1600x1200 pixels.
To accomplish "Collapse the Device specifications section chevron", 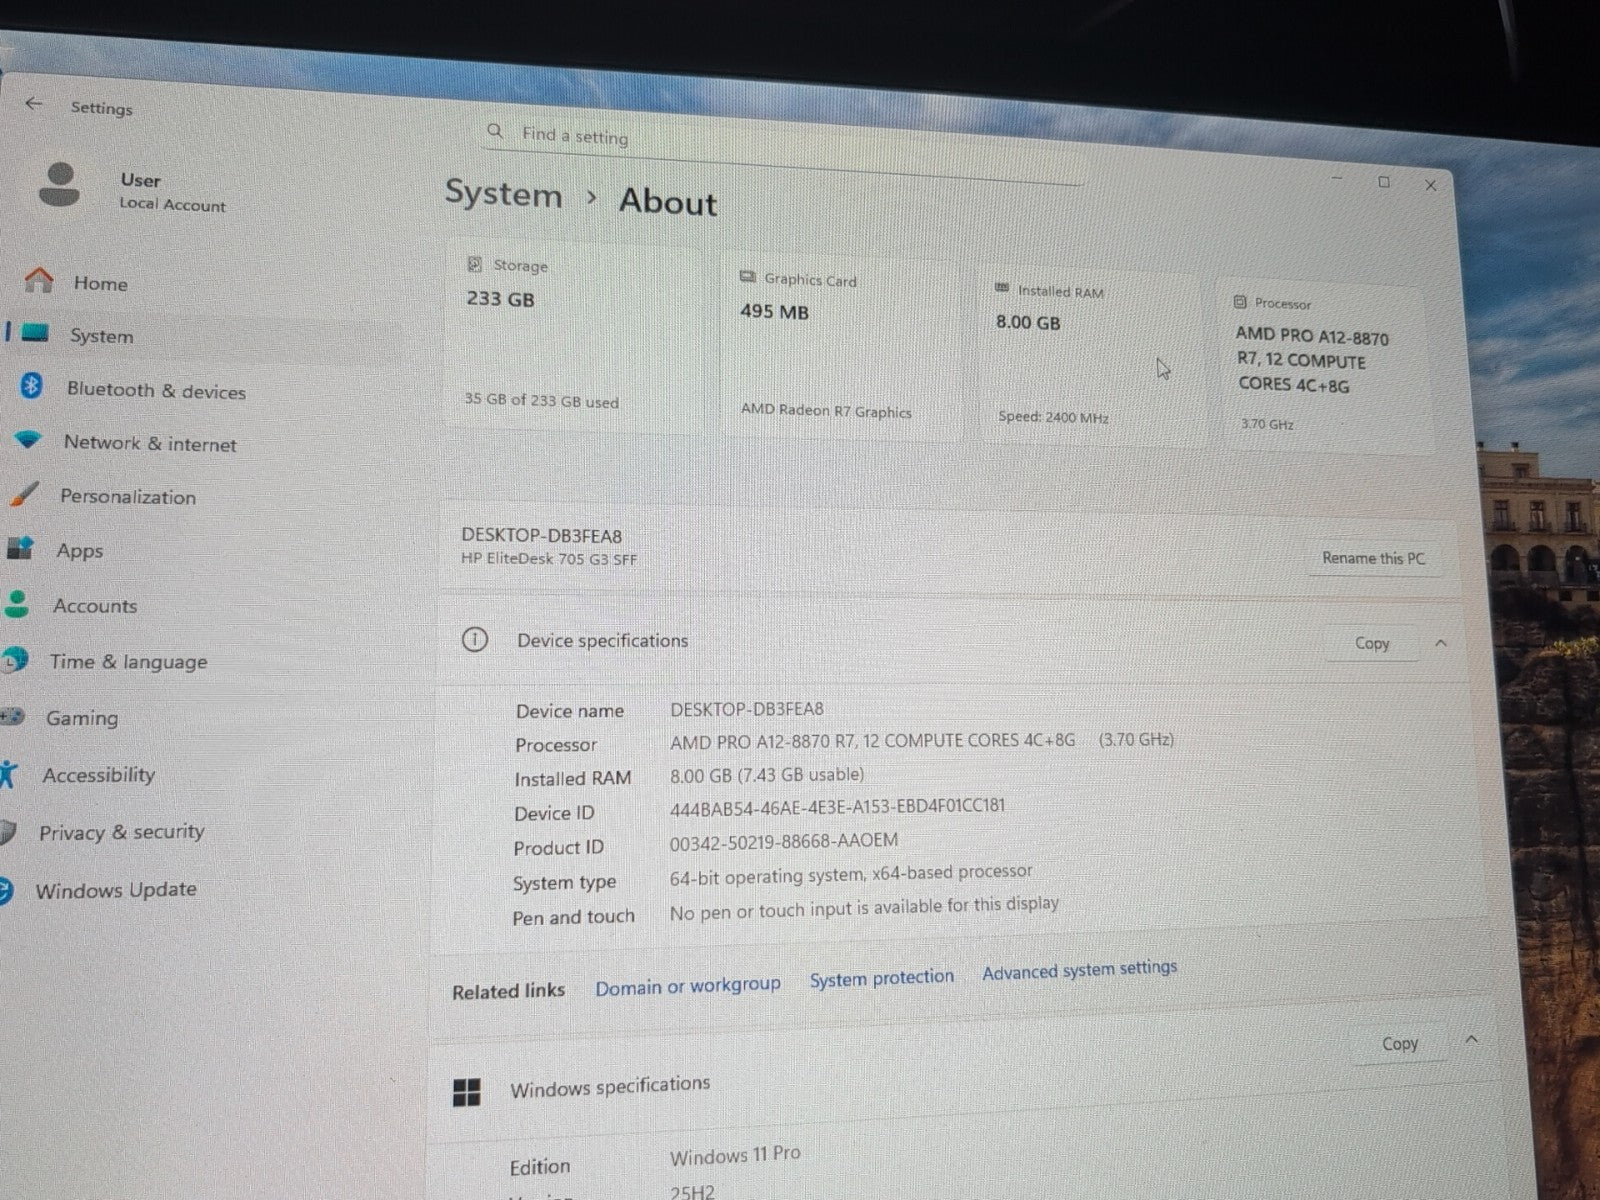I will [x=1441, y=643].
